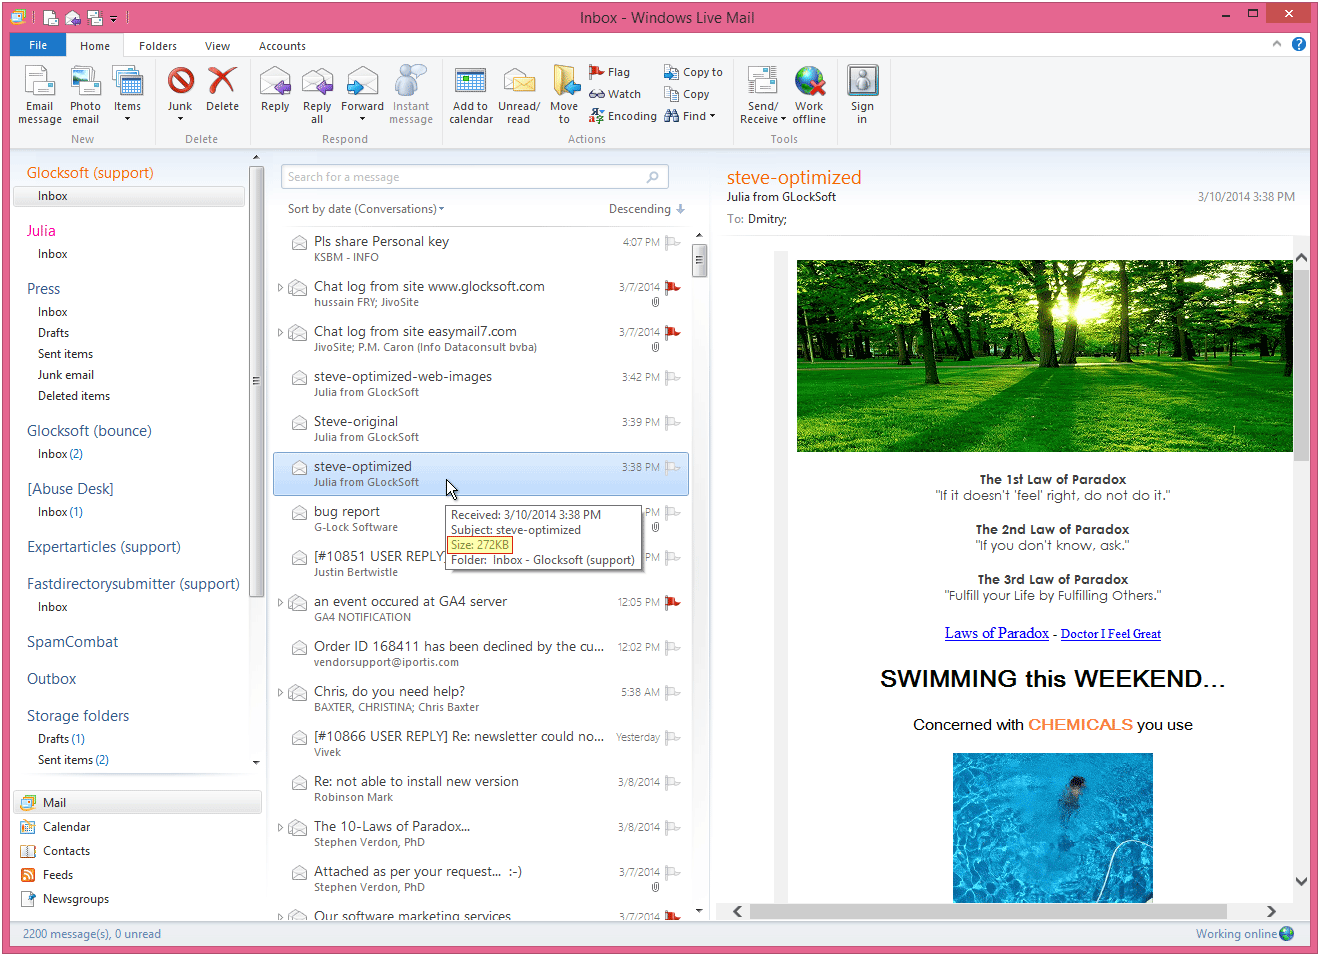
Task: Send an Instant message
Action: tap(411, 95)
